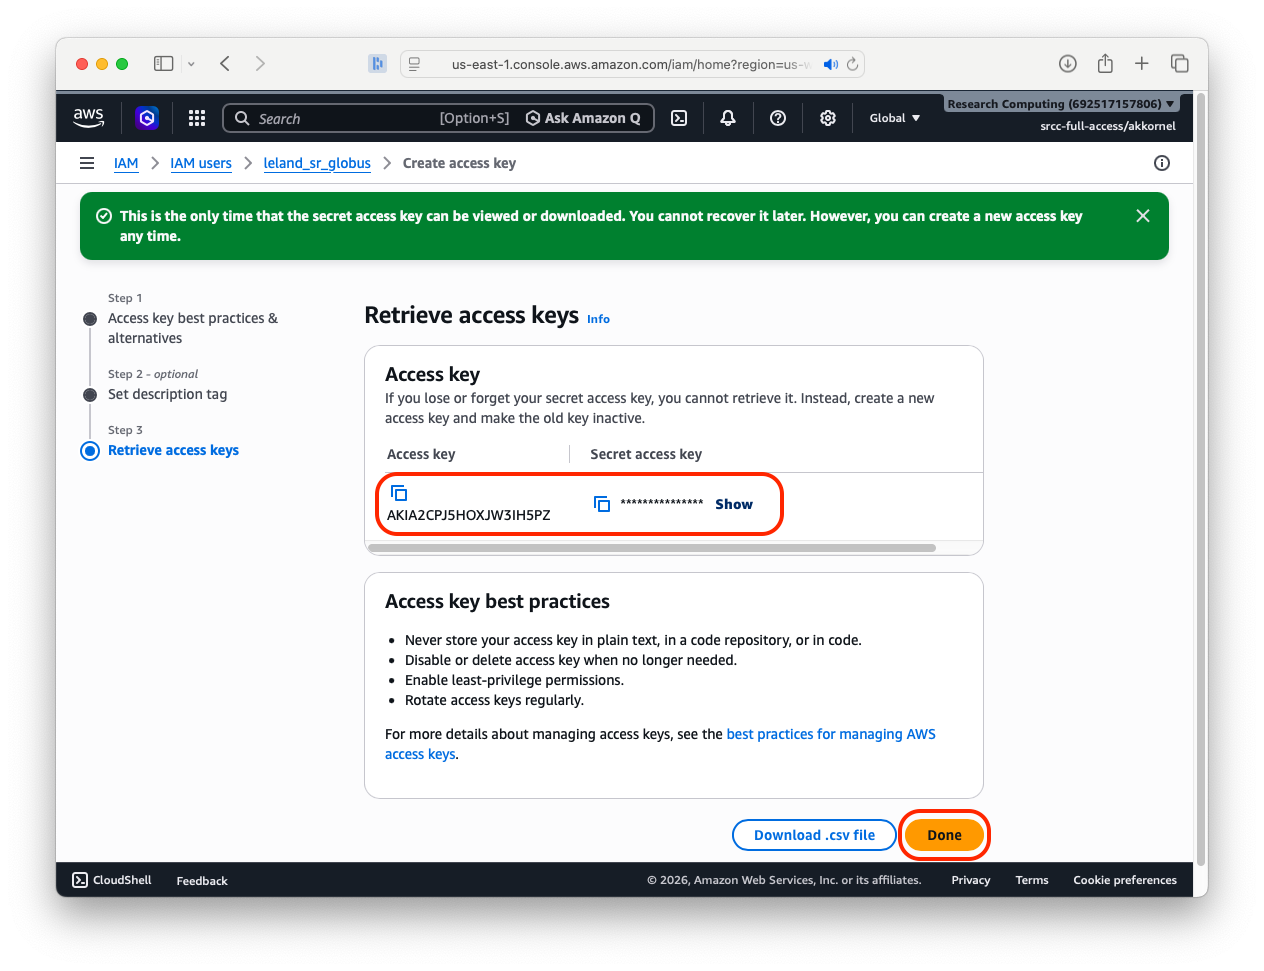Click the AWS logo home icon
The width and height of the screenshot is (1264, 971).
click(x=89, y=117)
